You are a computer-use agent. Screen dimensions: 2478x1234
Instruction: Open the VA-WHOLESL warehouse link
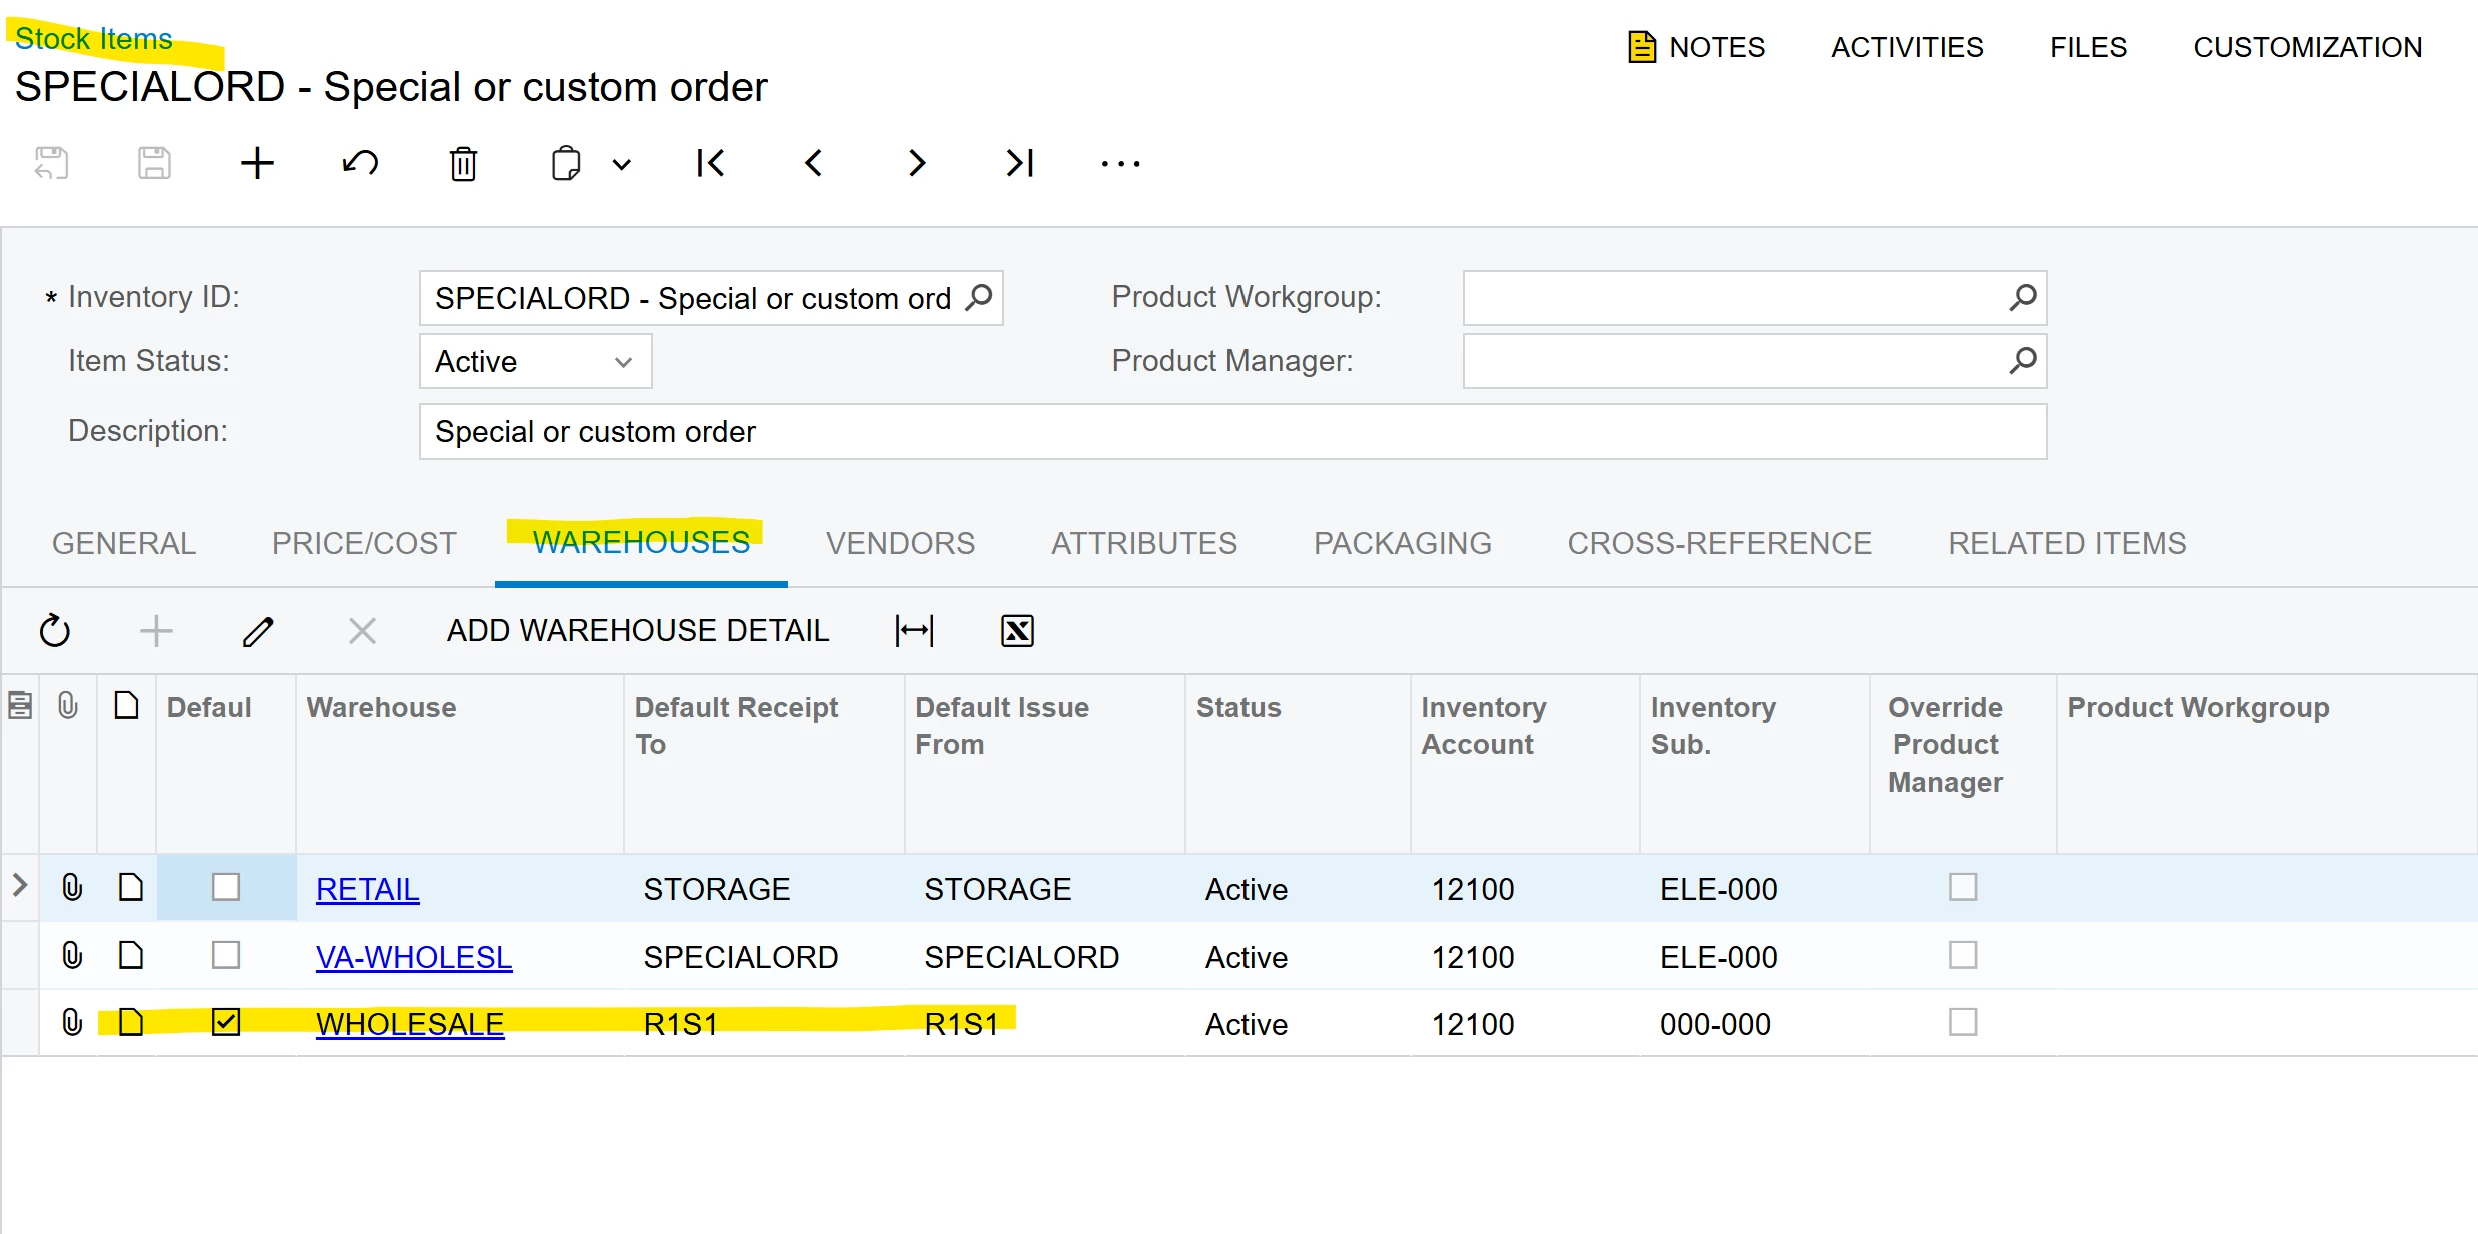point(413,956)
